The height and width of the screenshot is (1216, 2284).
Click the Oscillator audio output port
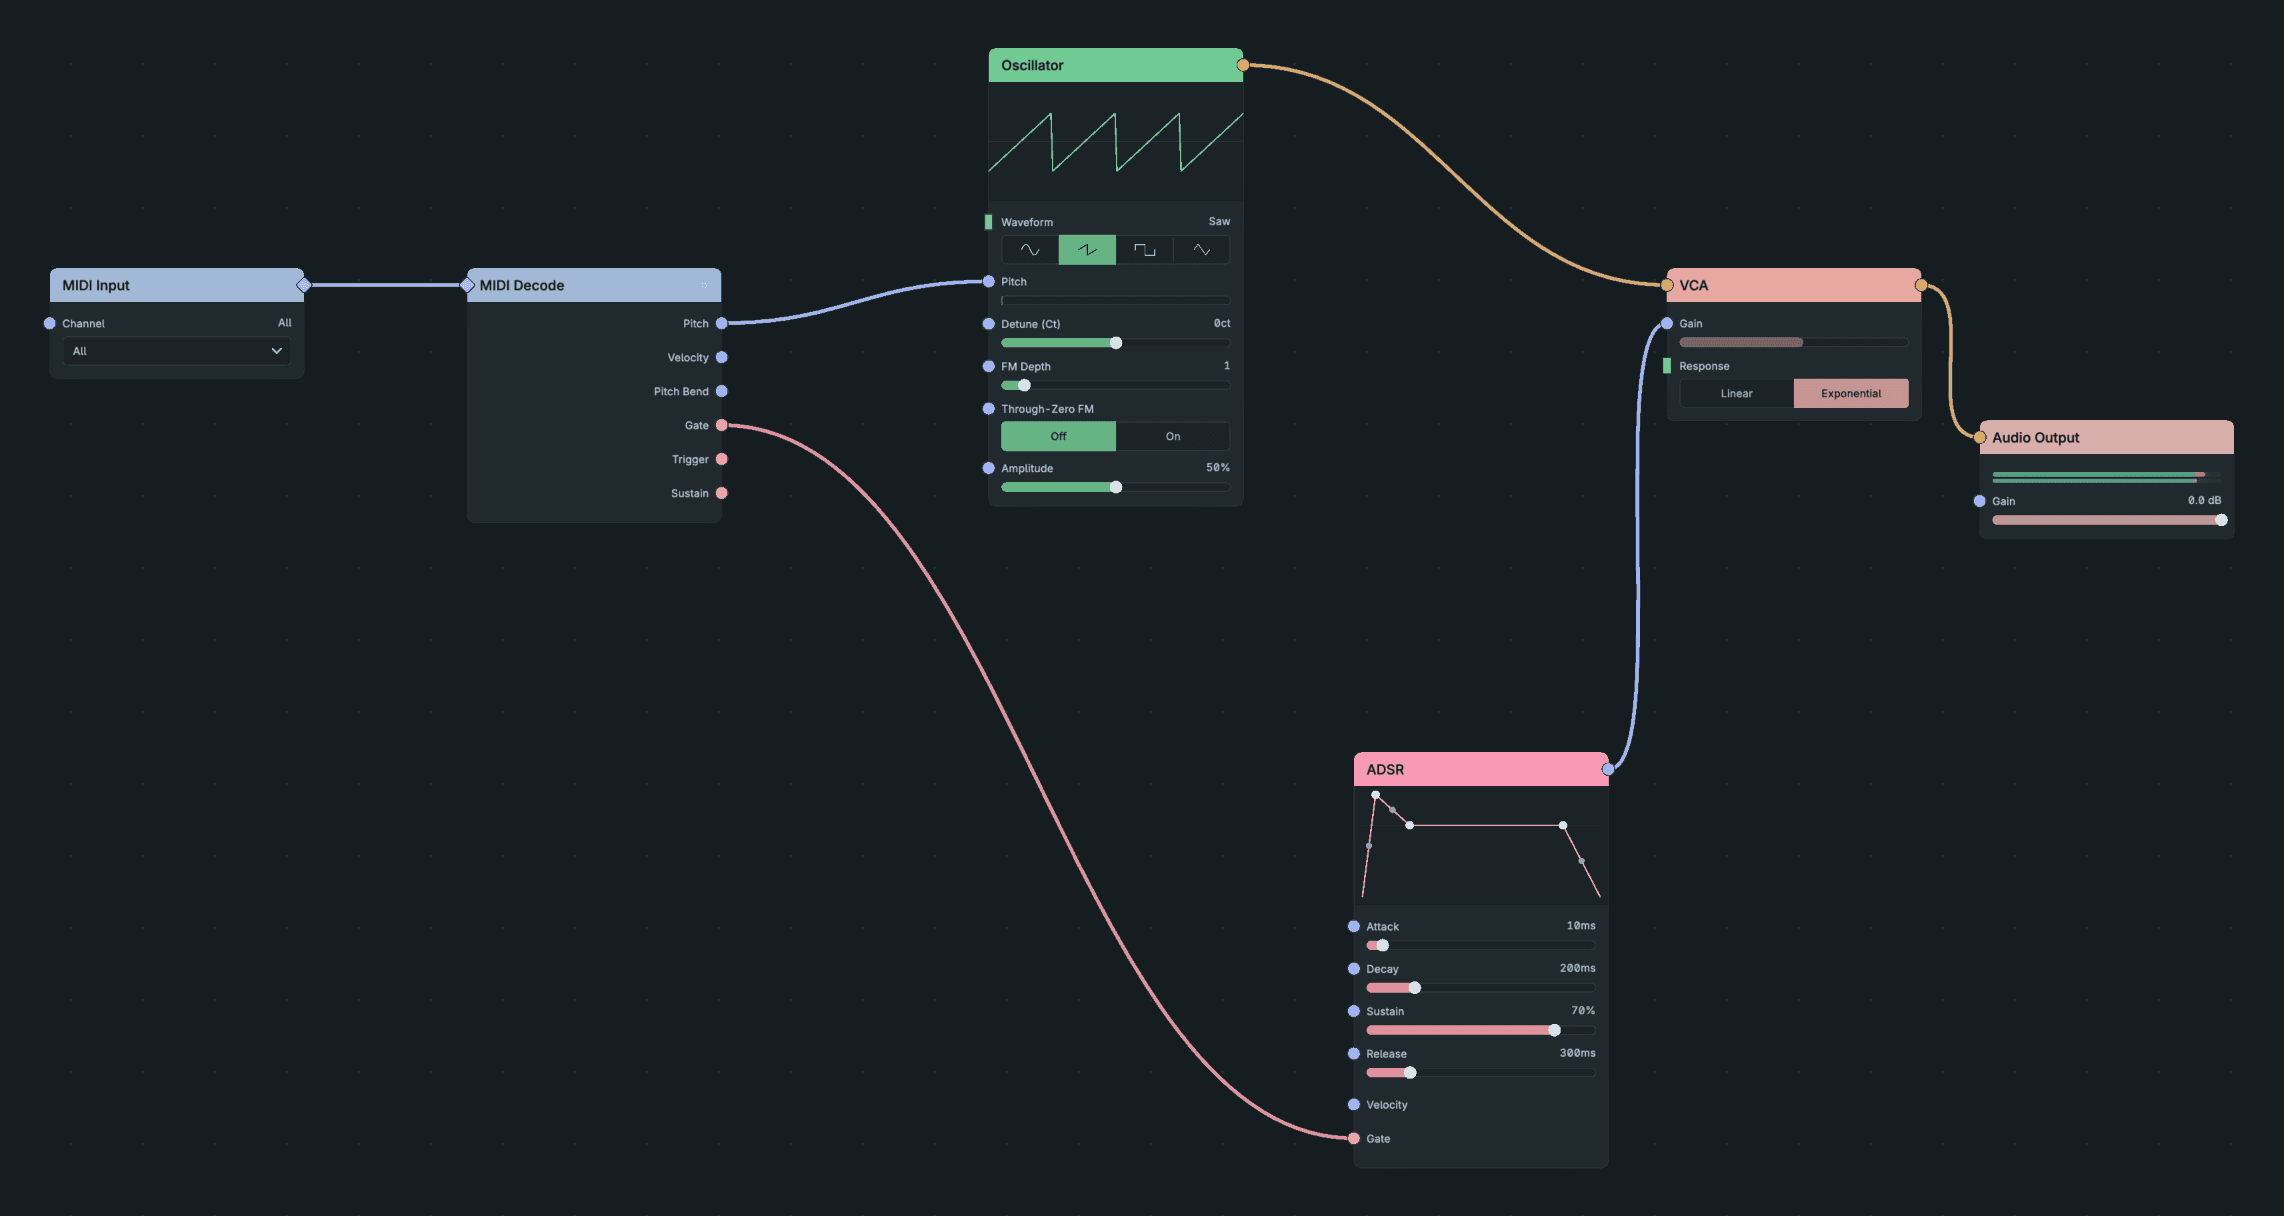point(1242,65)
